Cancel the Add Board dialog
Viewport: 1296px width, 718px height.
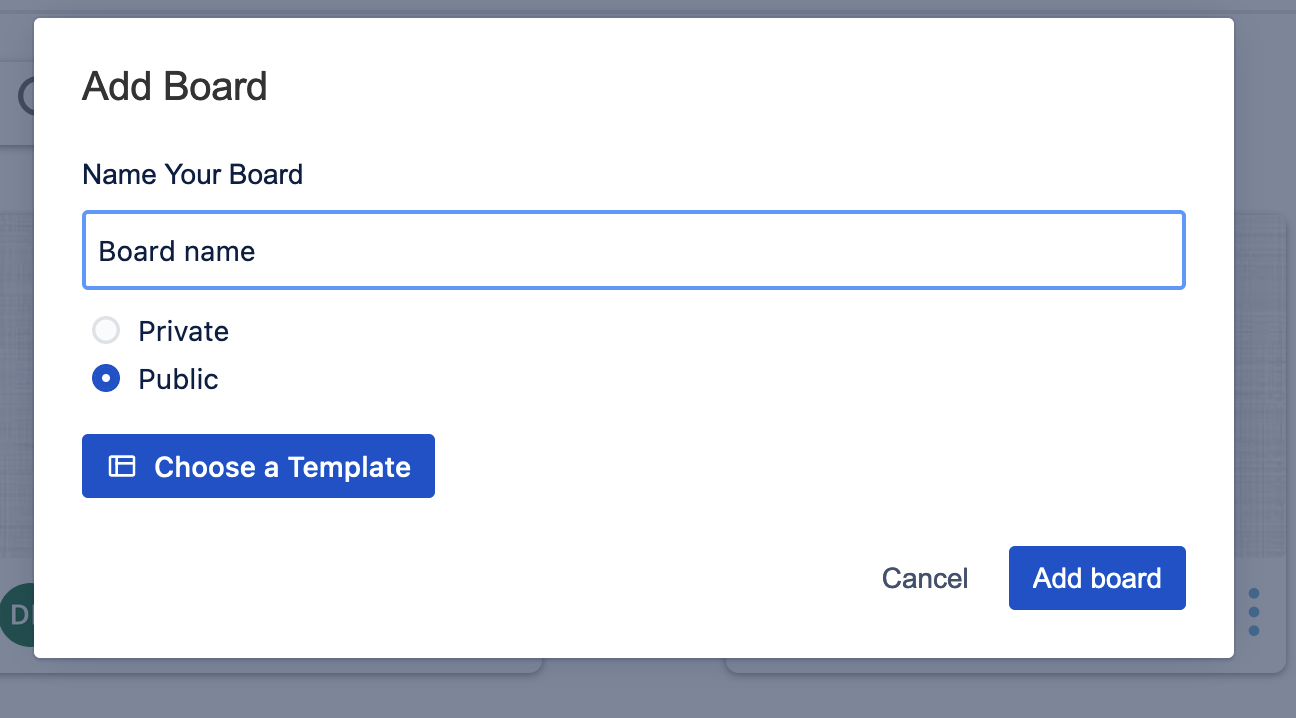[924, 578]
